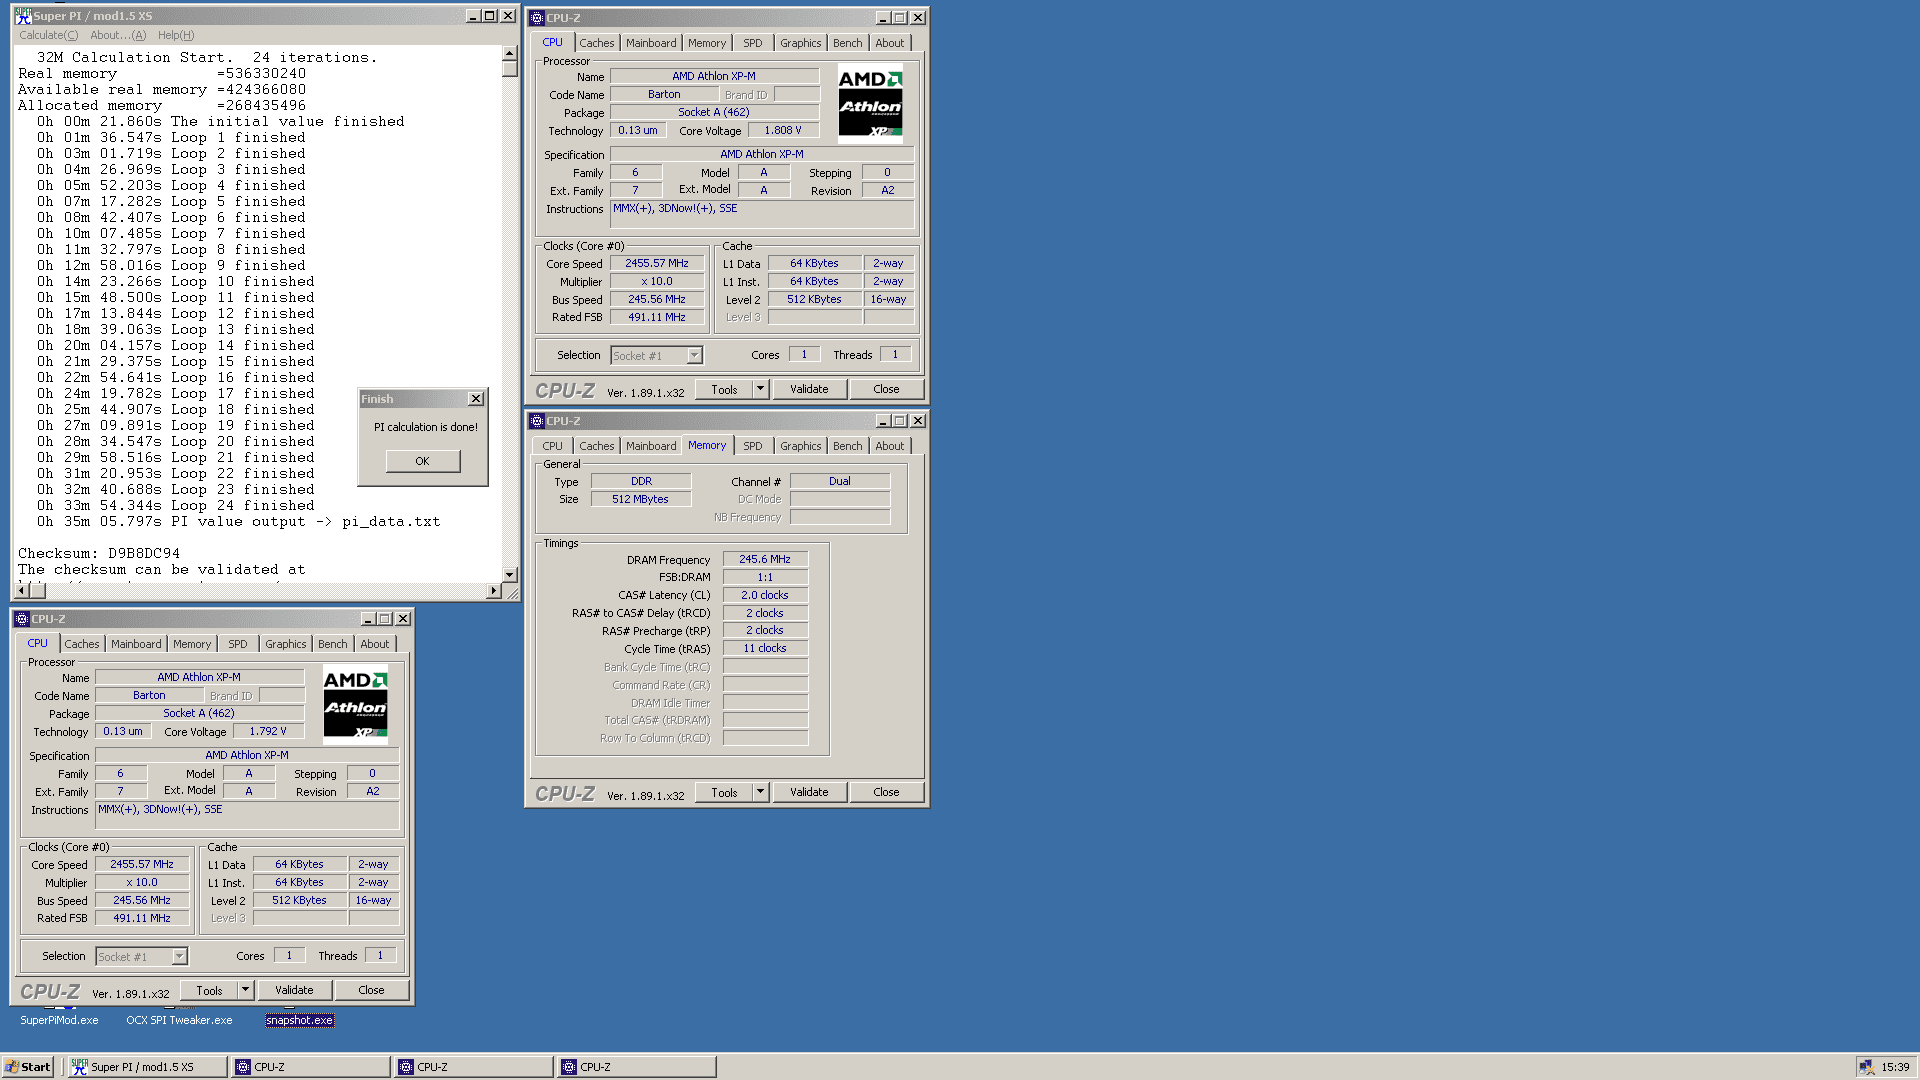Open the Help menu in Super PI
This screenshot has height=1080, width=1920.
click(176, 35)
